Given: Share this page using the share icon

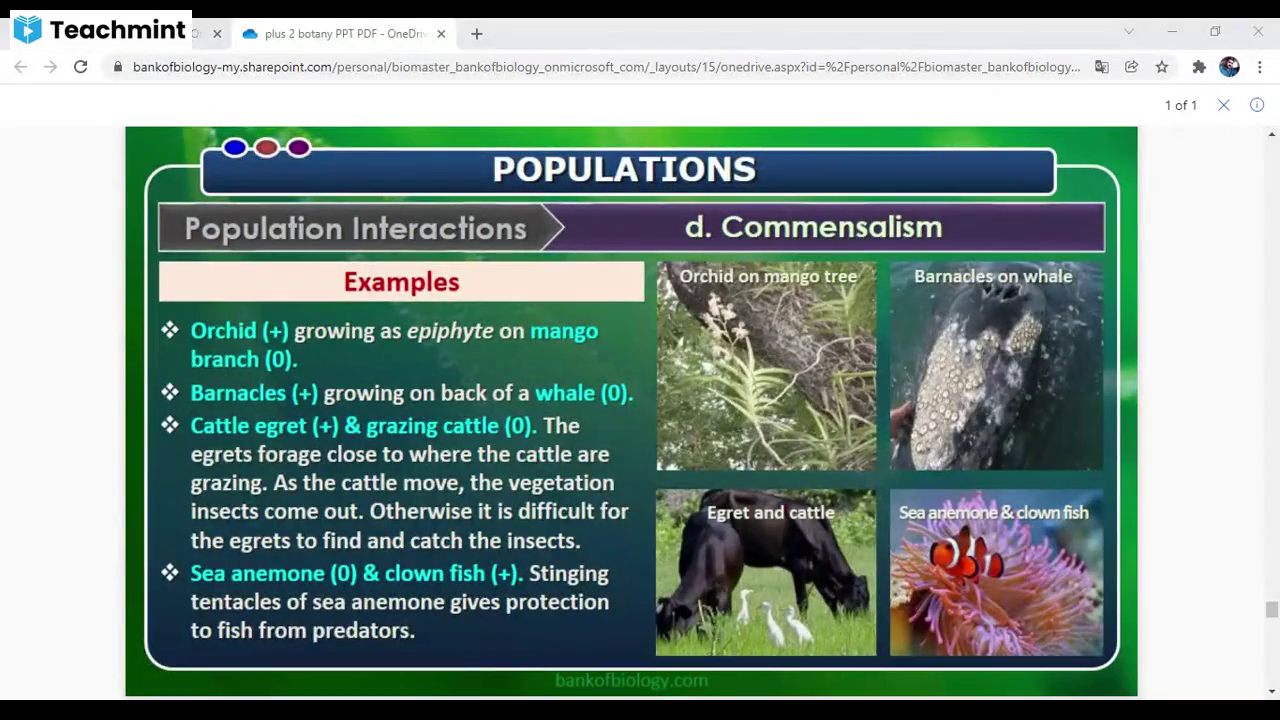Looking at the screenshot, I should tap(1131, 67).
